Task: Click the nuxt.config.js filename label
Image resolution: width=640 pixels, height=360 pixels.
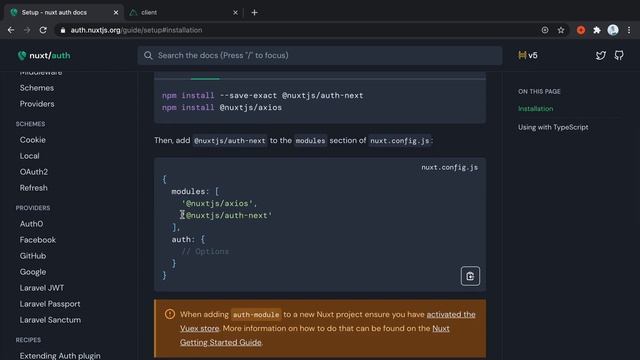Action: pyautogui.click(x=449, y=168)
